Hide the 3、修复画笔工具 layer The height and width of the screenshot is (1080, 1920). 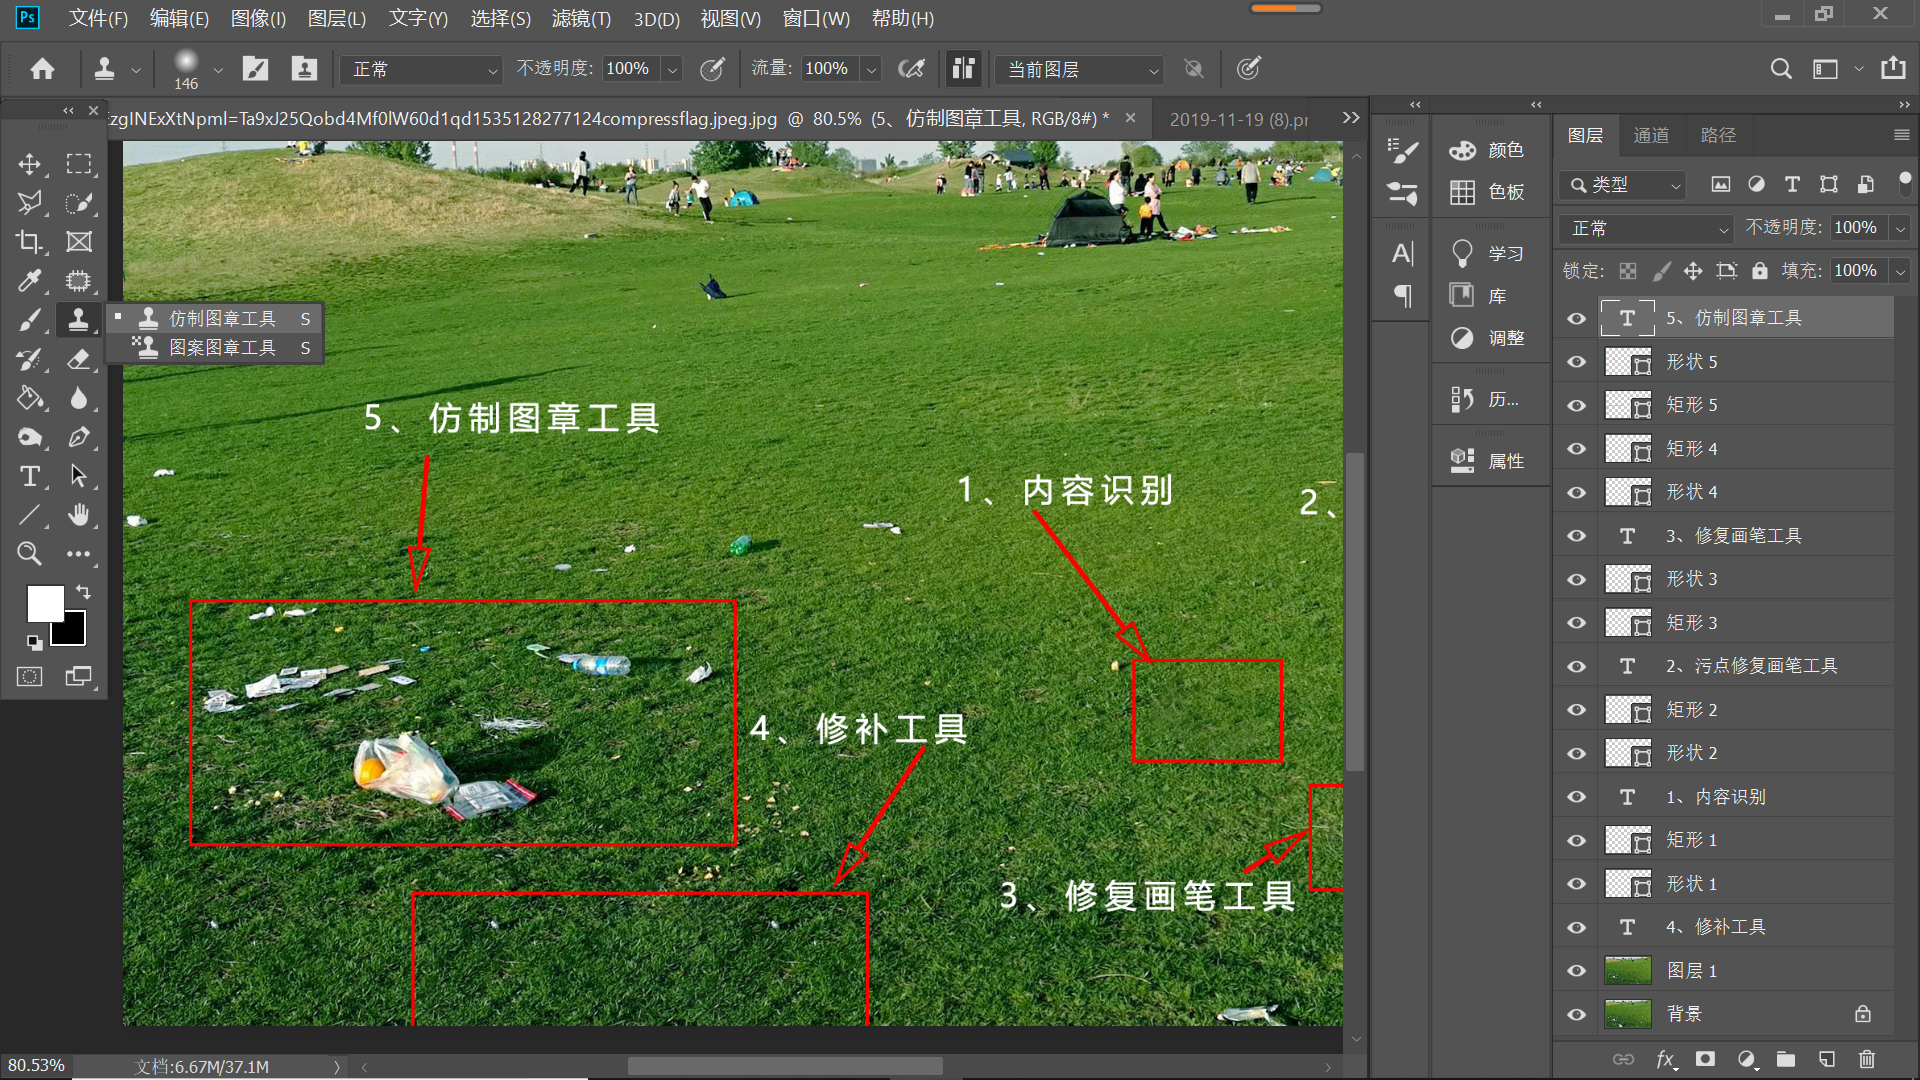coord(1577,536)
